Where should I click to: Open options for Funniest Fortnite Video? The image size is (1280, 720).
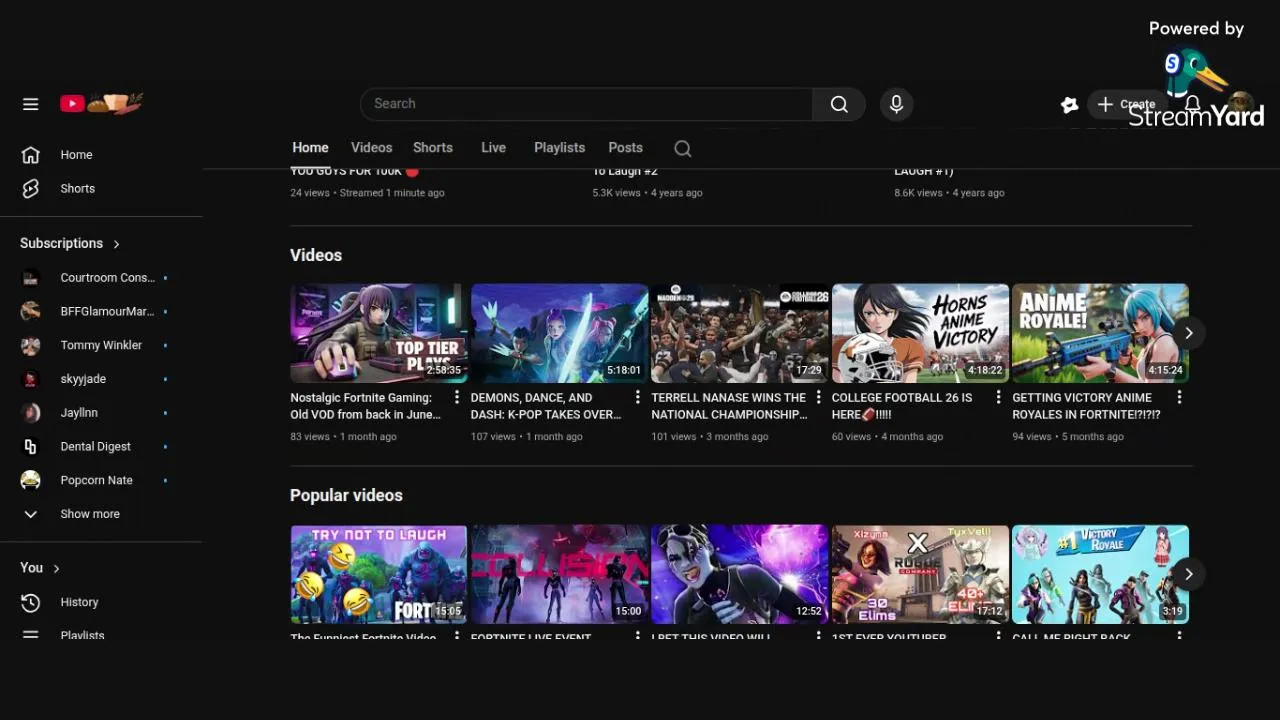[x=457, y=635]
